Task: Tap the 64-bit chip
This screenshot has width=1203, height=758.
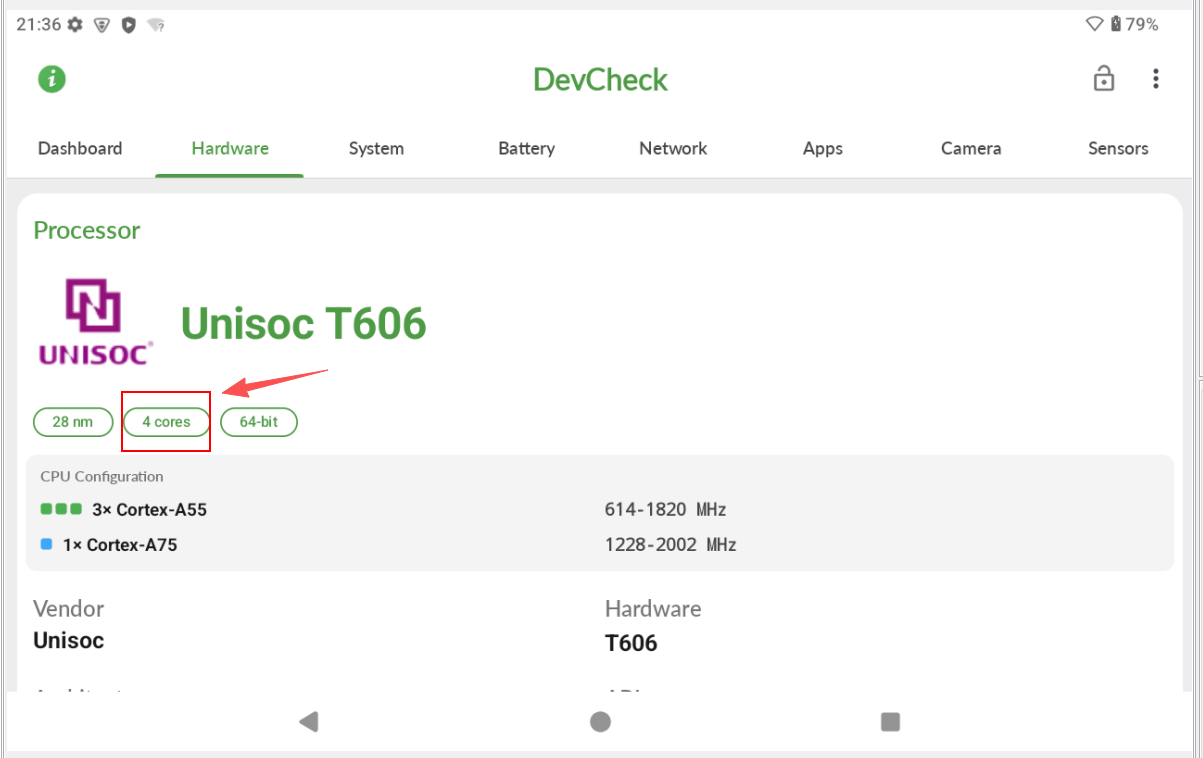Action: point(259,422)
